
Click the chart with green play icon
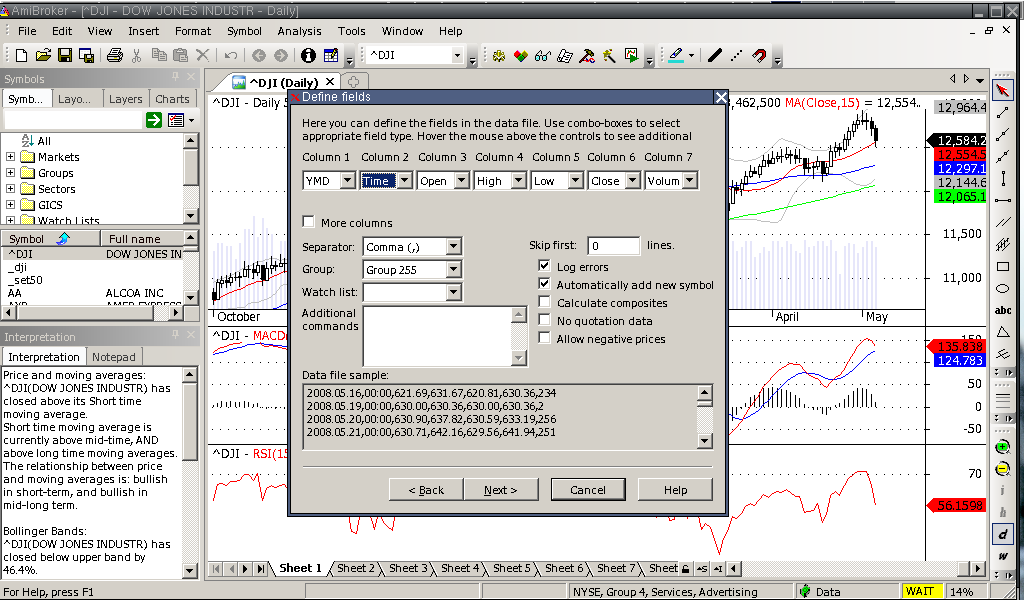[x=632, y=55]
